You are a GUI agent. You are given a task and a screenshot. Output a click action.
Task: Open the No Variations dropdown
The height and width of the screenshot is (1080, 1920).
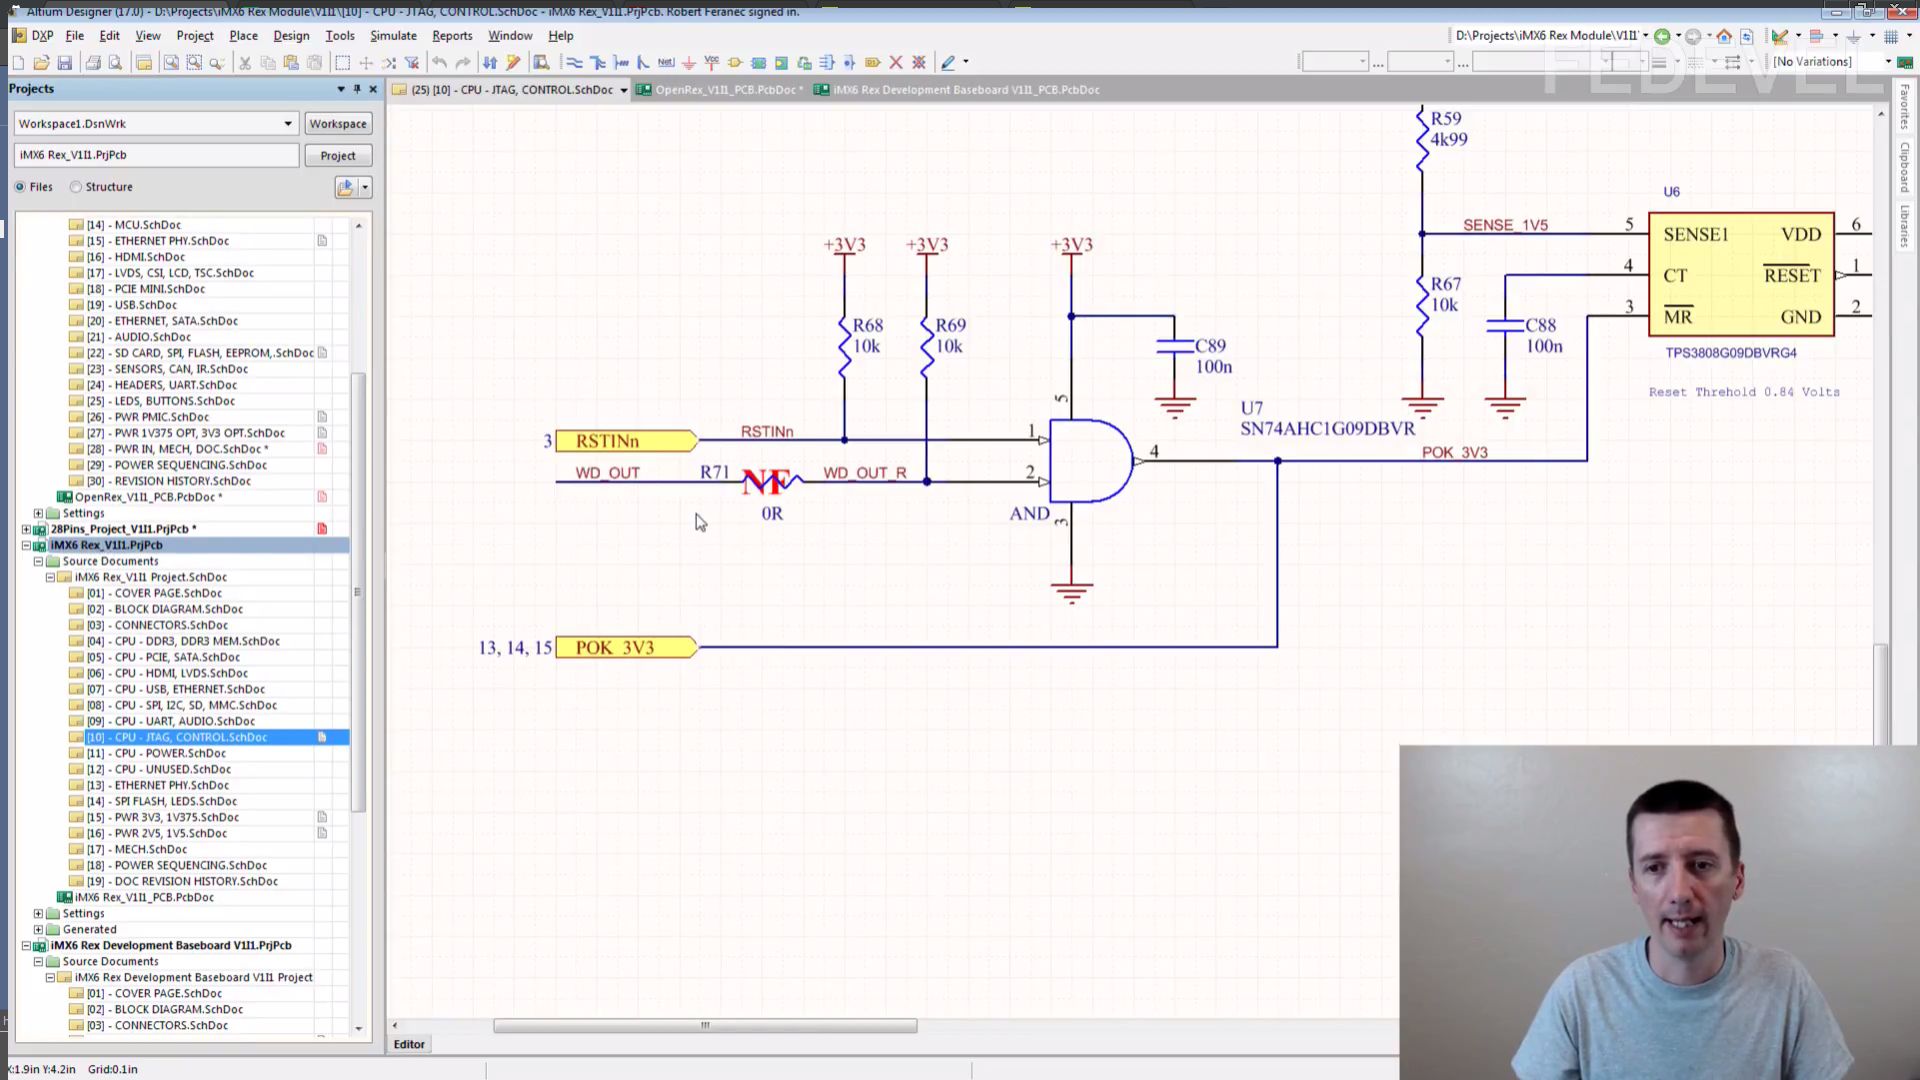coord(1888,62)
